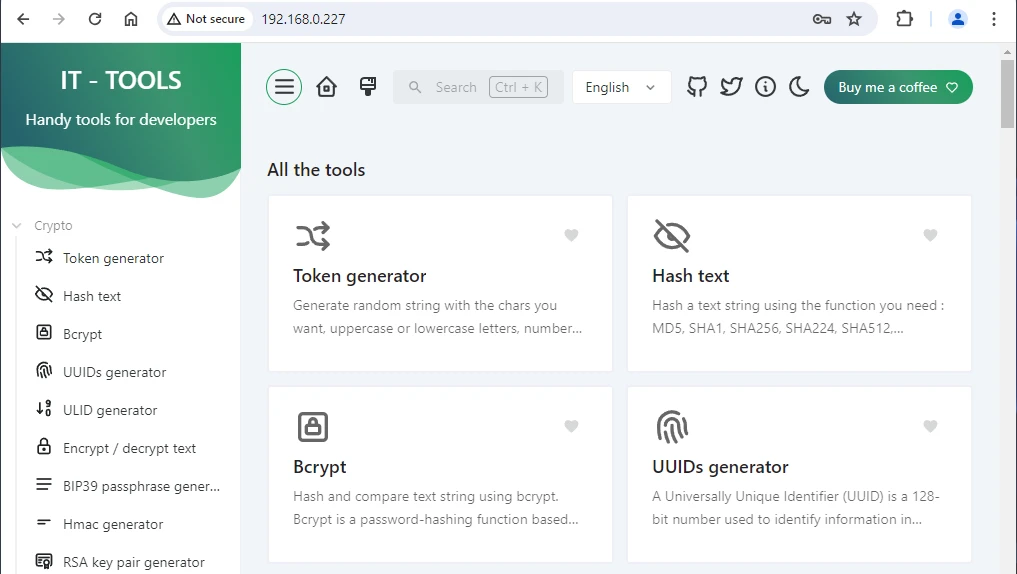
Task: Click the Hmac generator sidebar icon
Action: [44, 524]
